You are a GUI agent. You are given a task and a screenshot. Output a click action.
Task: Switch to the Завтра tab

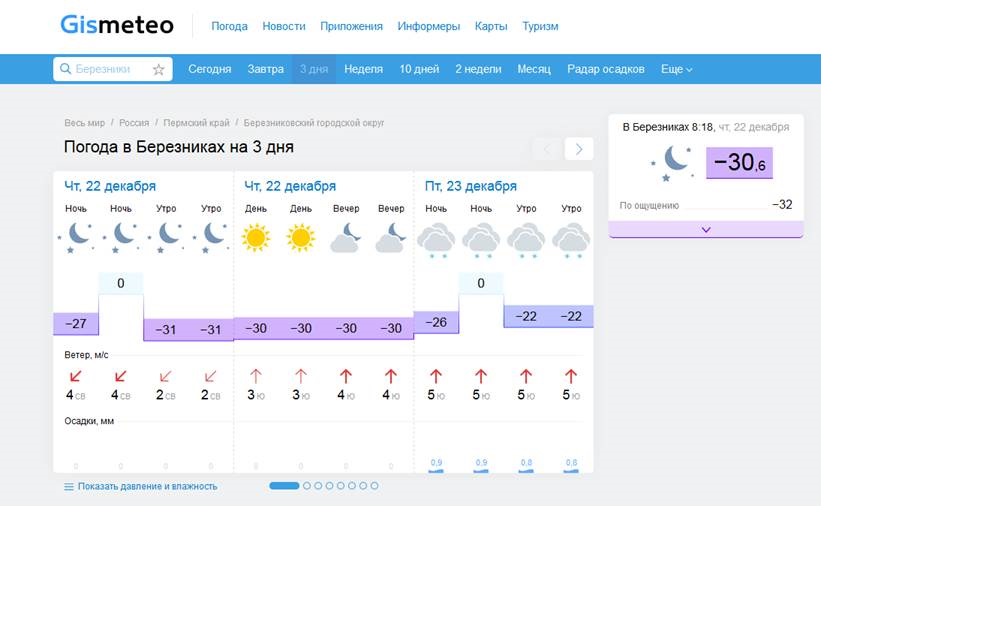[x=265, y=69]
